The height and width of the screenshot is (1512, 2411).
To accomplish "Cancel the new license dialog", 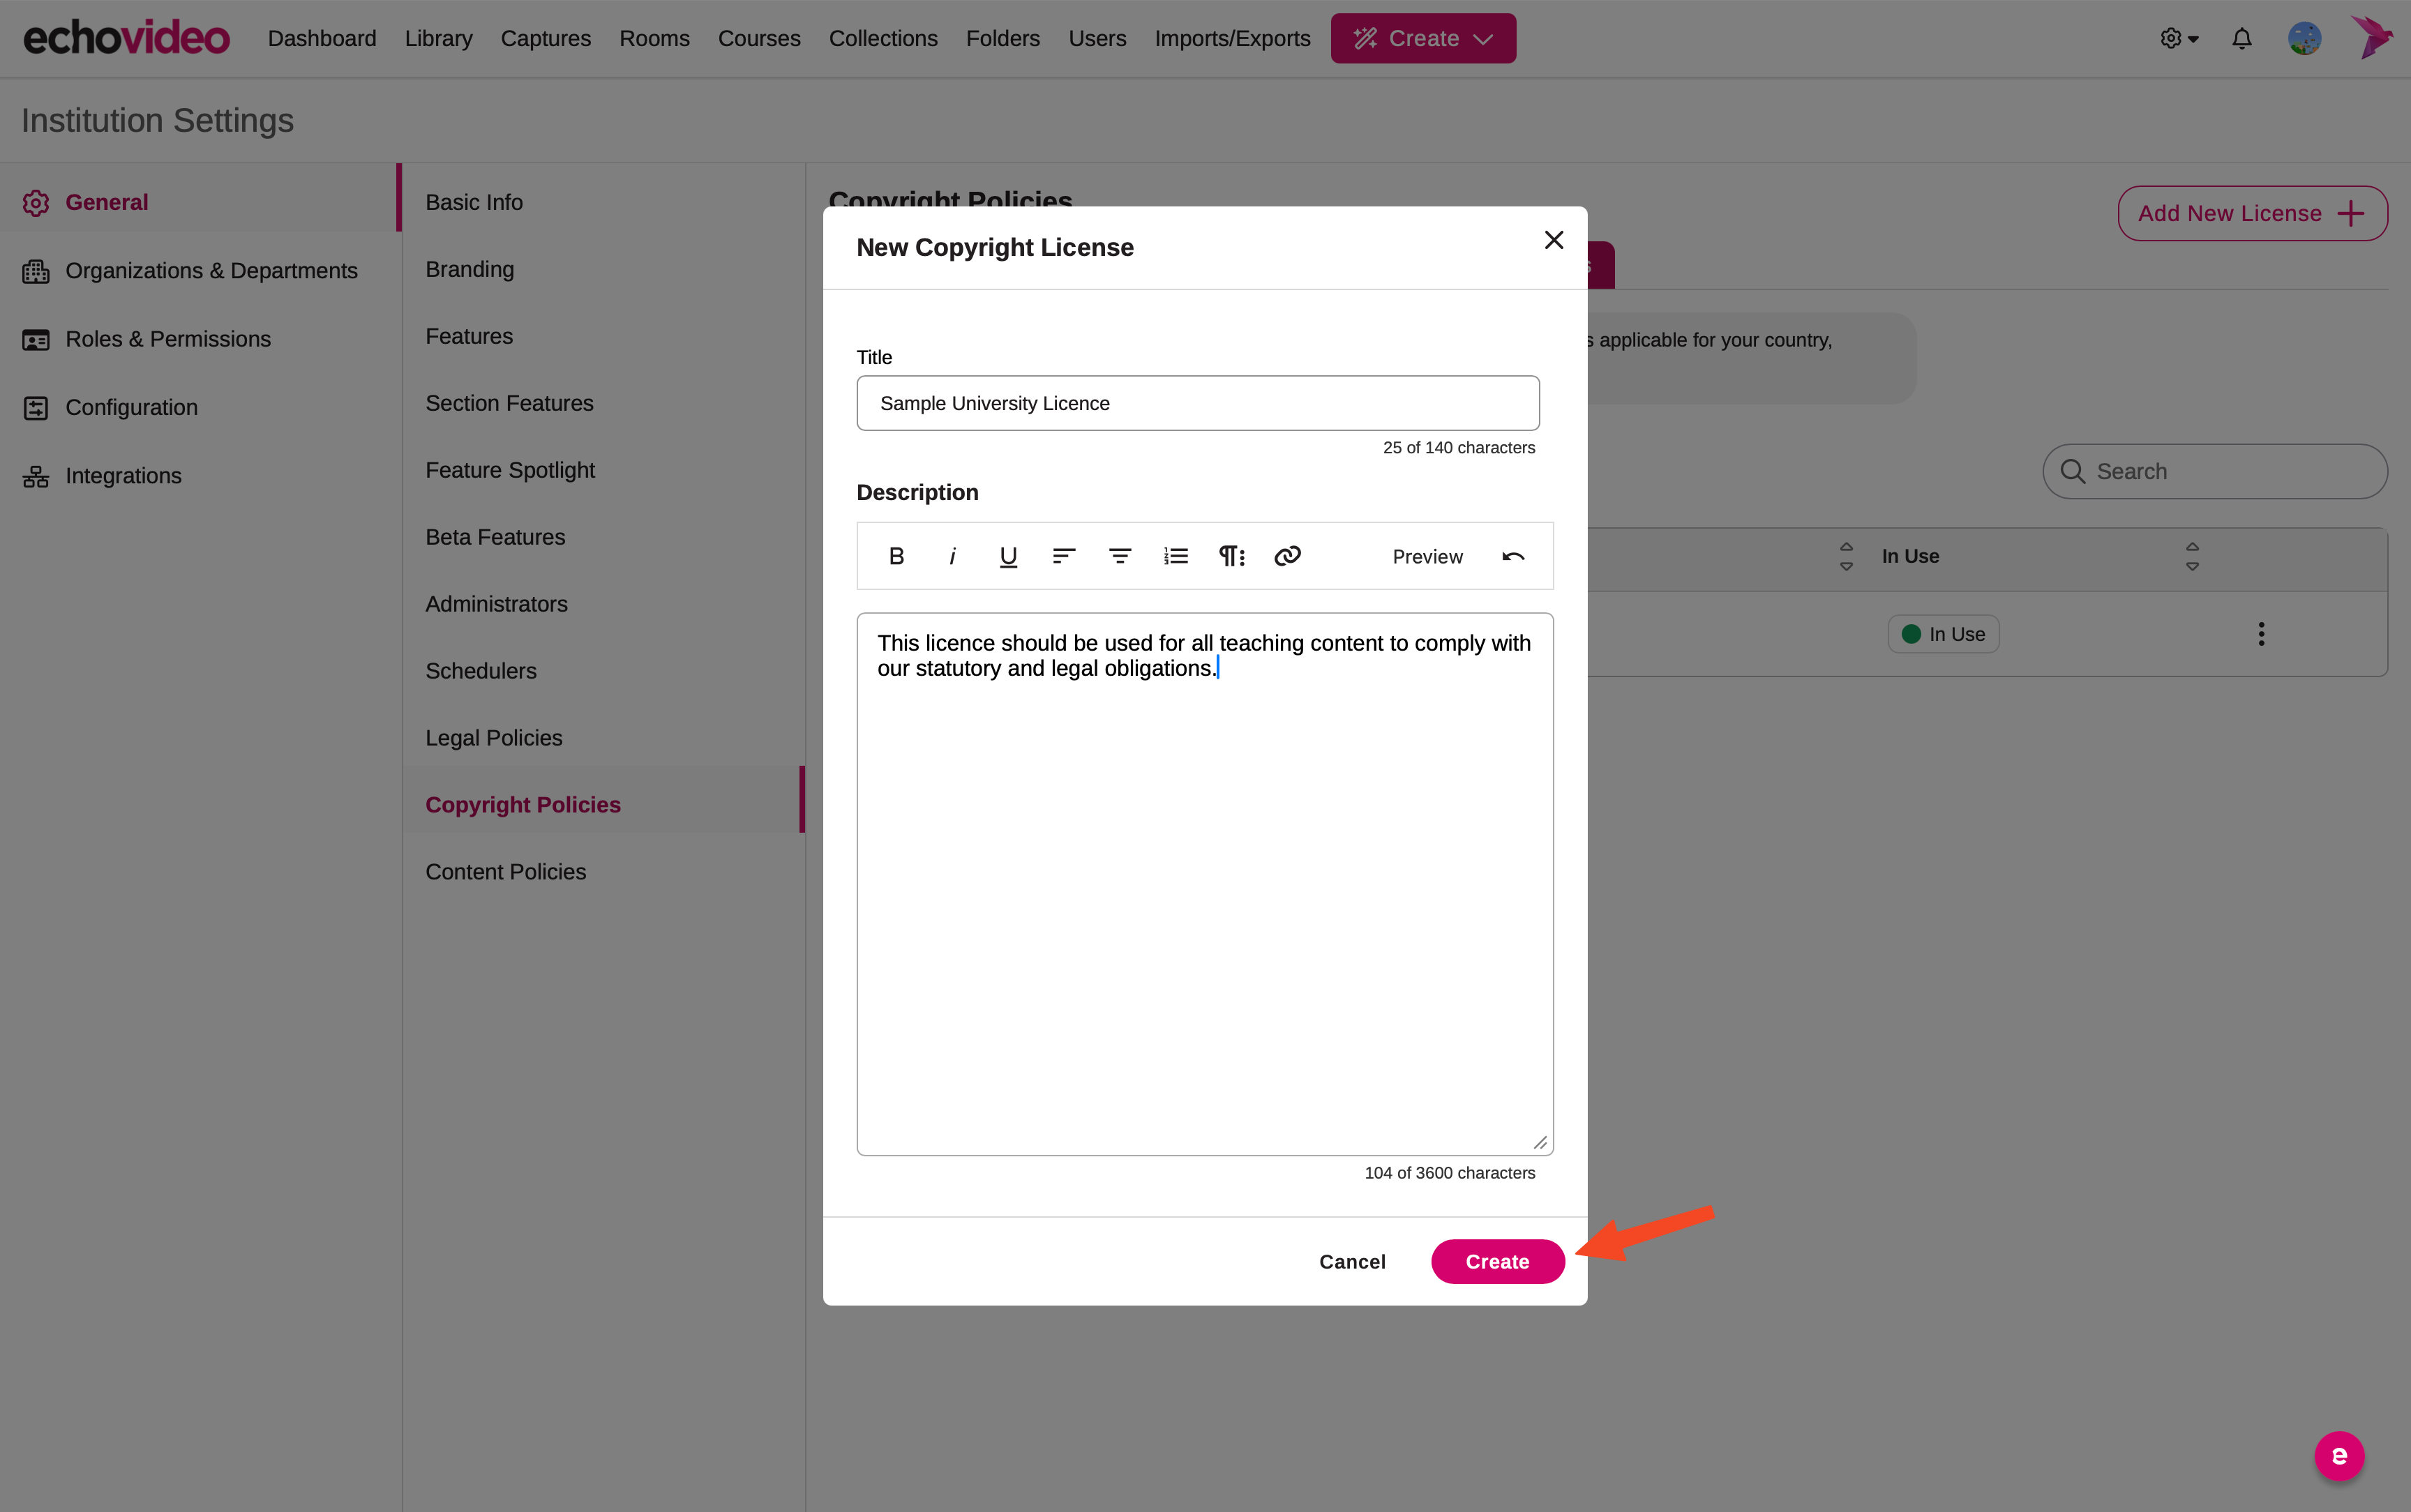I will pyautogui.click(x=1352, y=1261).
